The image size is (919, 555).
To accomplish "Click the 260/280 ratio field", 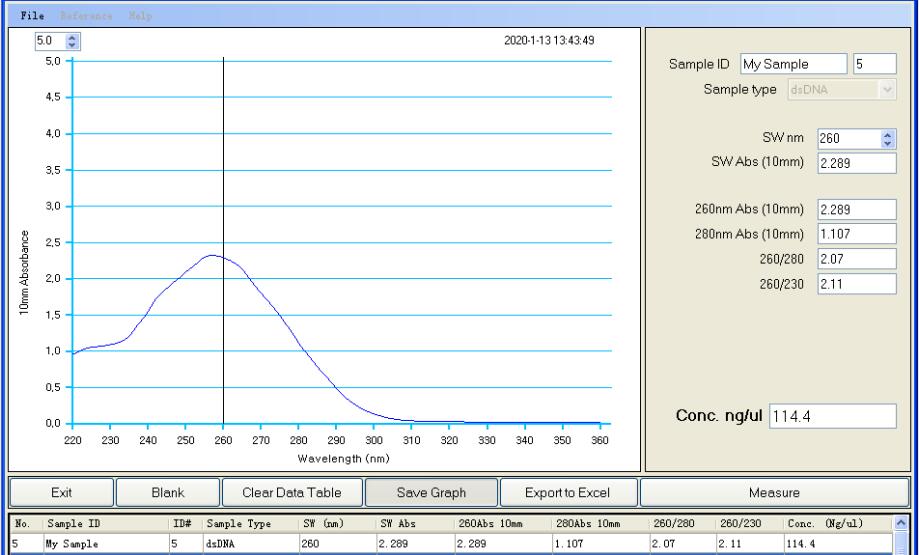I will [x=857, y=259].
